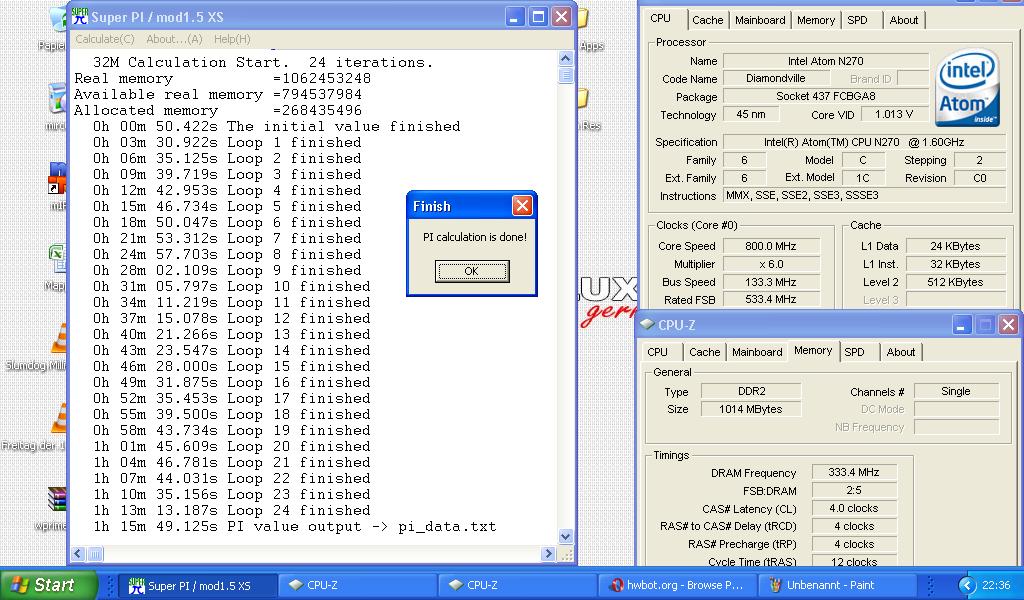
Task: Switch to first CPU-Z taskbar button
Action: (357, 586)
